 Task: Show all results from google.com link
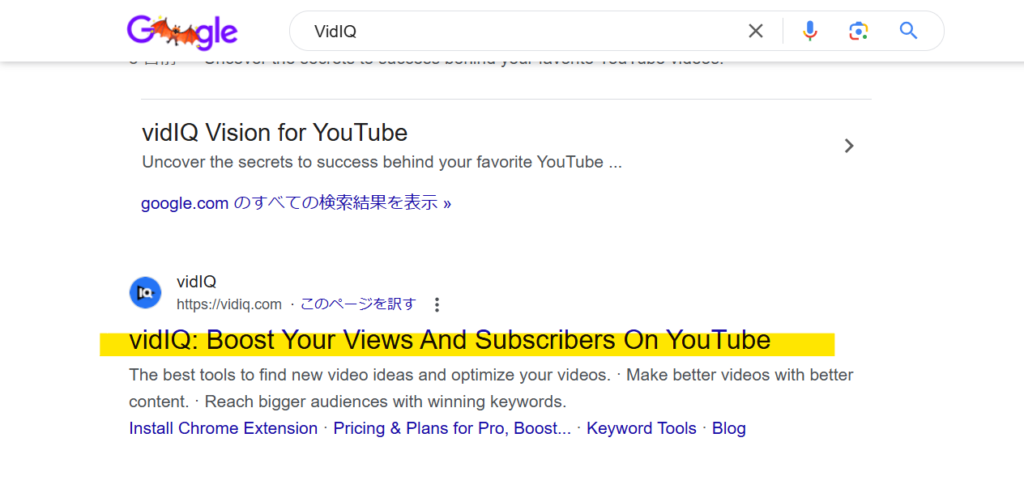point(296,203)
